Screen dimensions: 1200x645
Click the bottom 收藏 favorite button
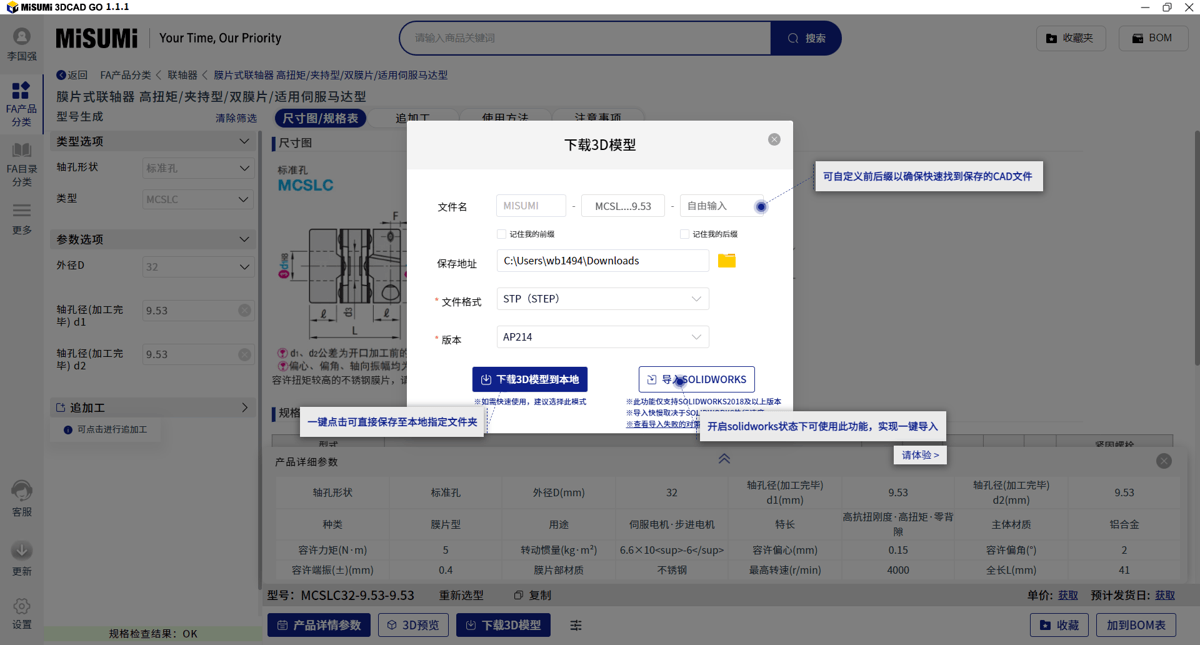point(1059,625)
